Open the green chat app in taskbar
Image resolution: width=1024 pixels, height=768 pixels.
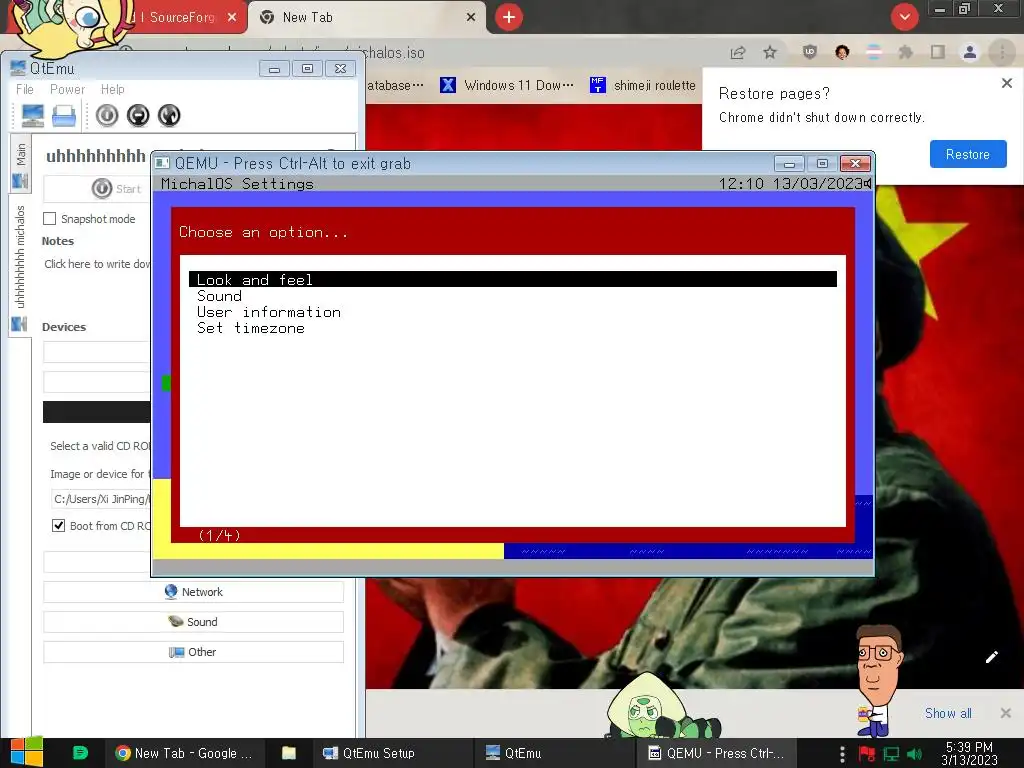80,753
